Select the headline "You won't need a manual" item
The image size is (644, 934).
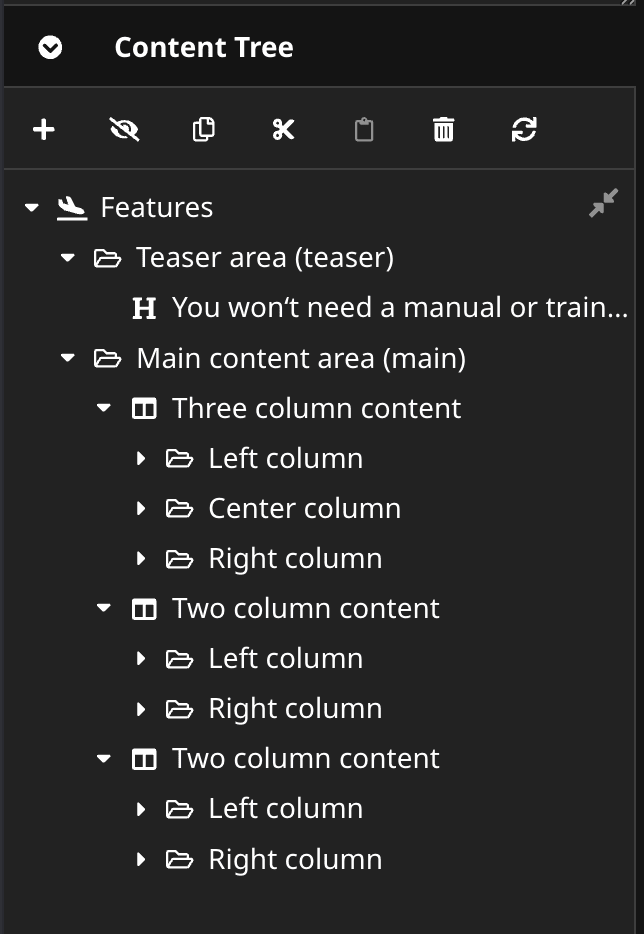click(x=400, y=308)
